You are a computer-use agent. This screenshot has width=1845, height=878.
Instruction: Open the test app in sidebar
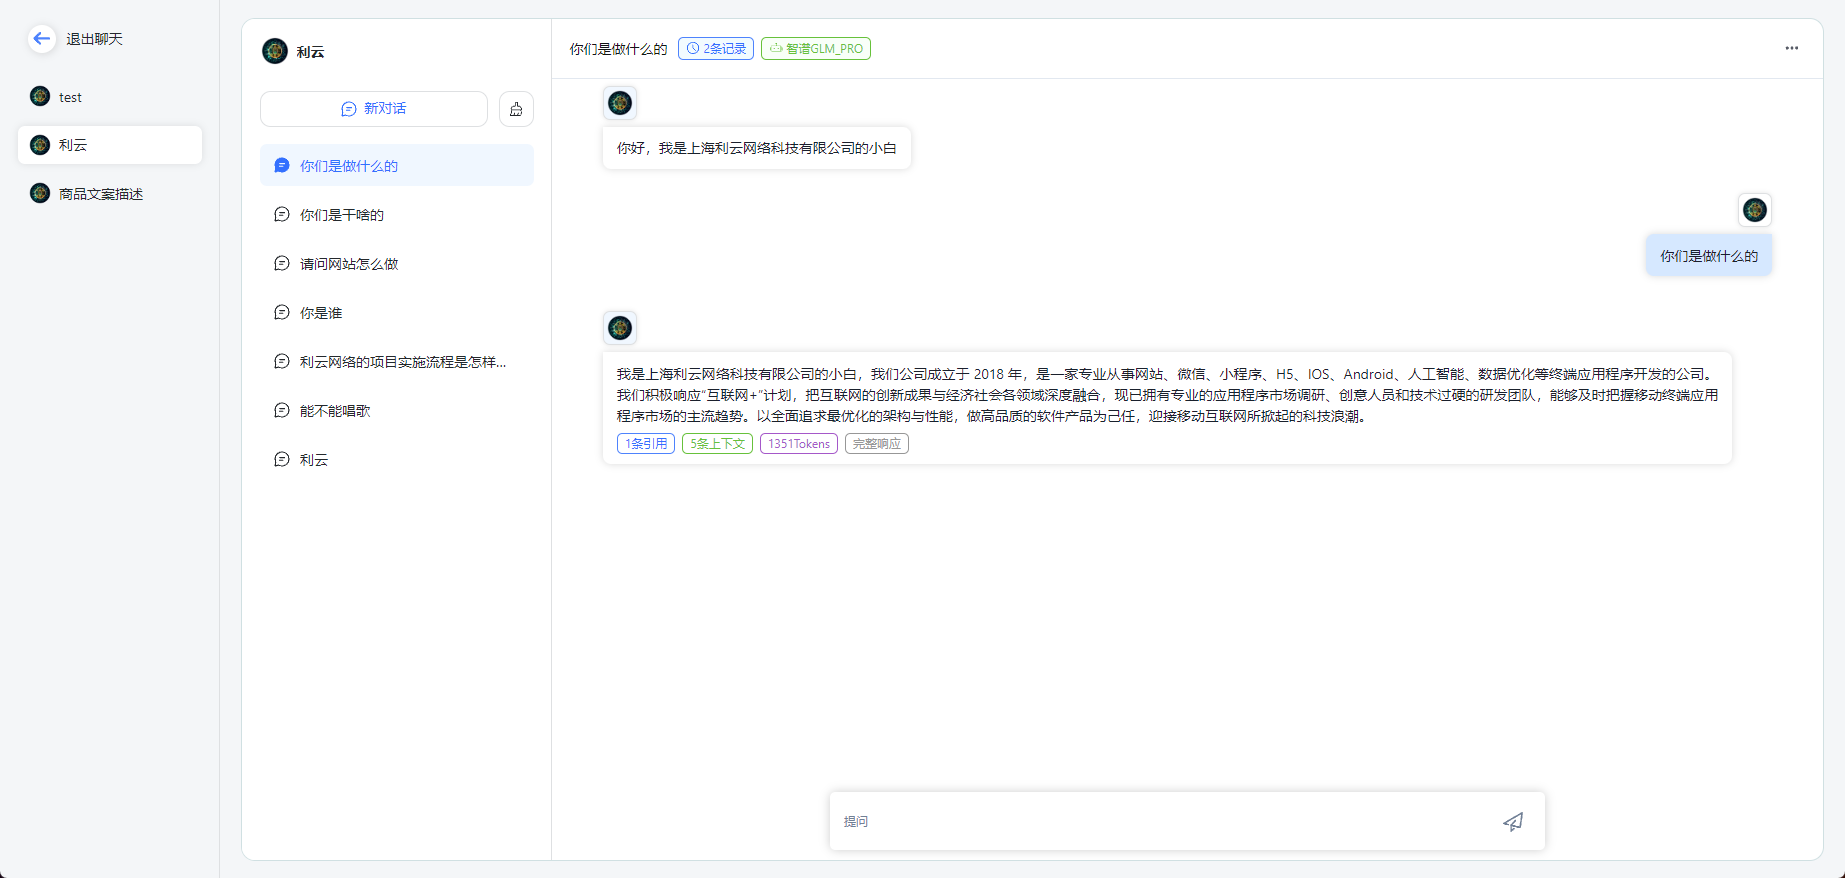click(110, 97)
